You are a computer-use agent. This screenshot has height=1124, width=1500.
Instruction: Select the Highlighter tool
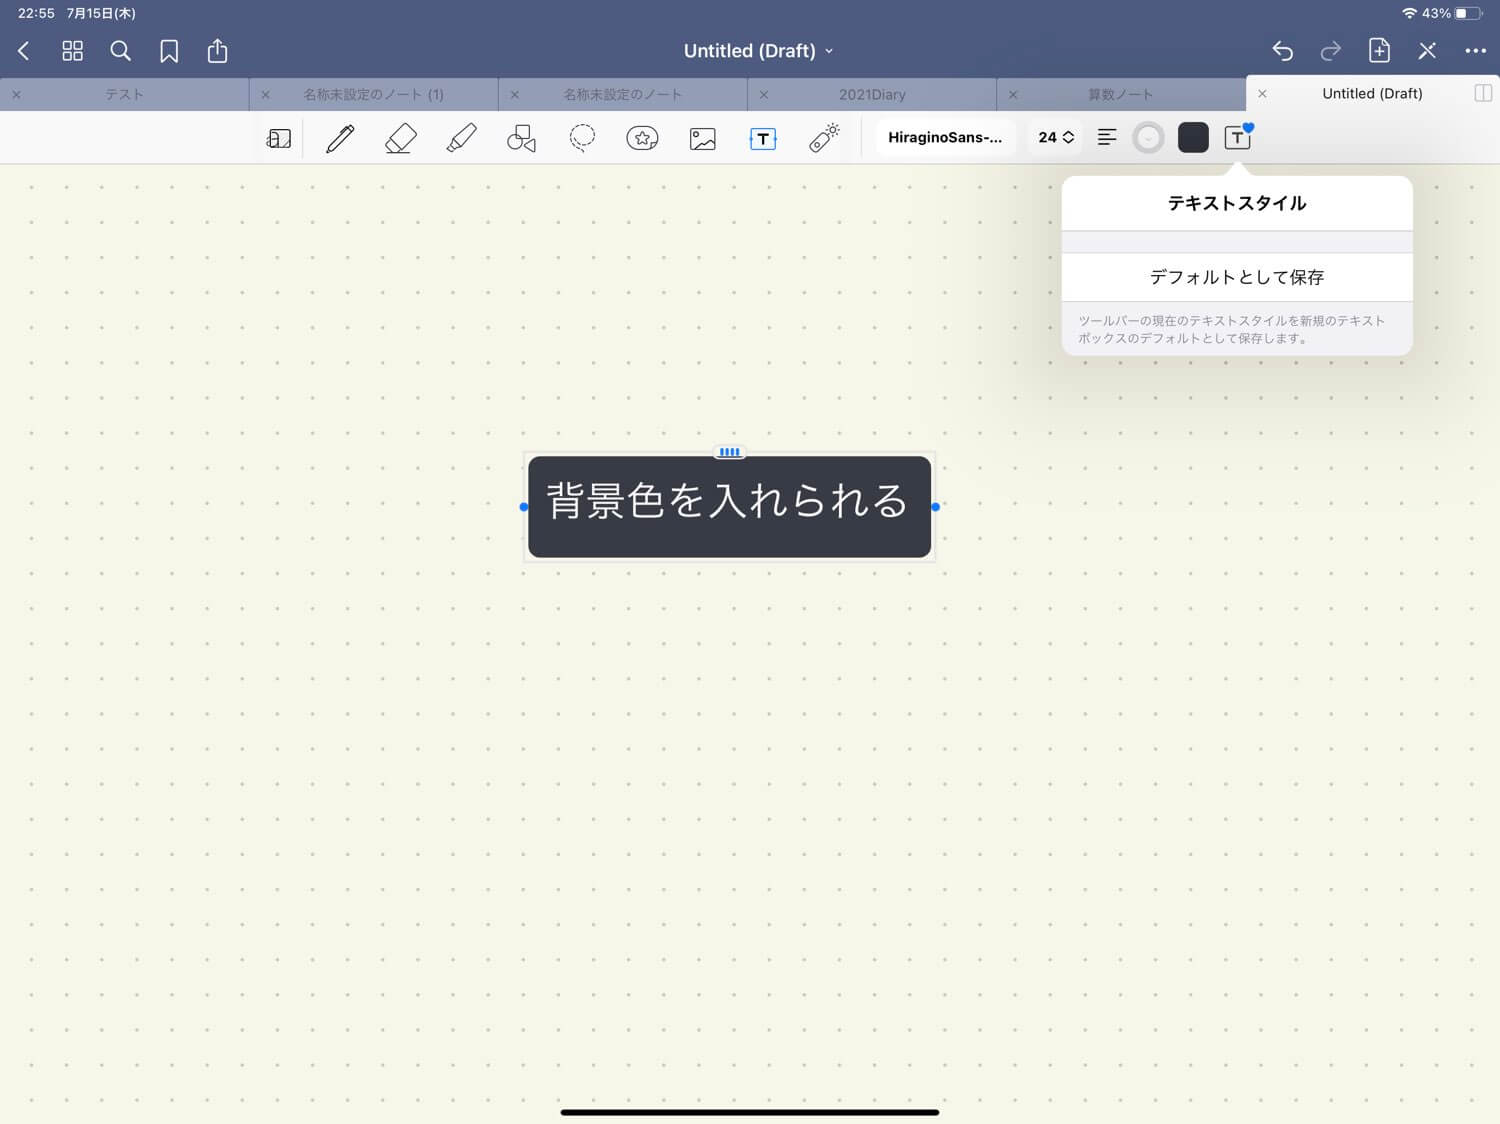(461, 138)
